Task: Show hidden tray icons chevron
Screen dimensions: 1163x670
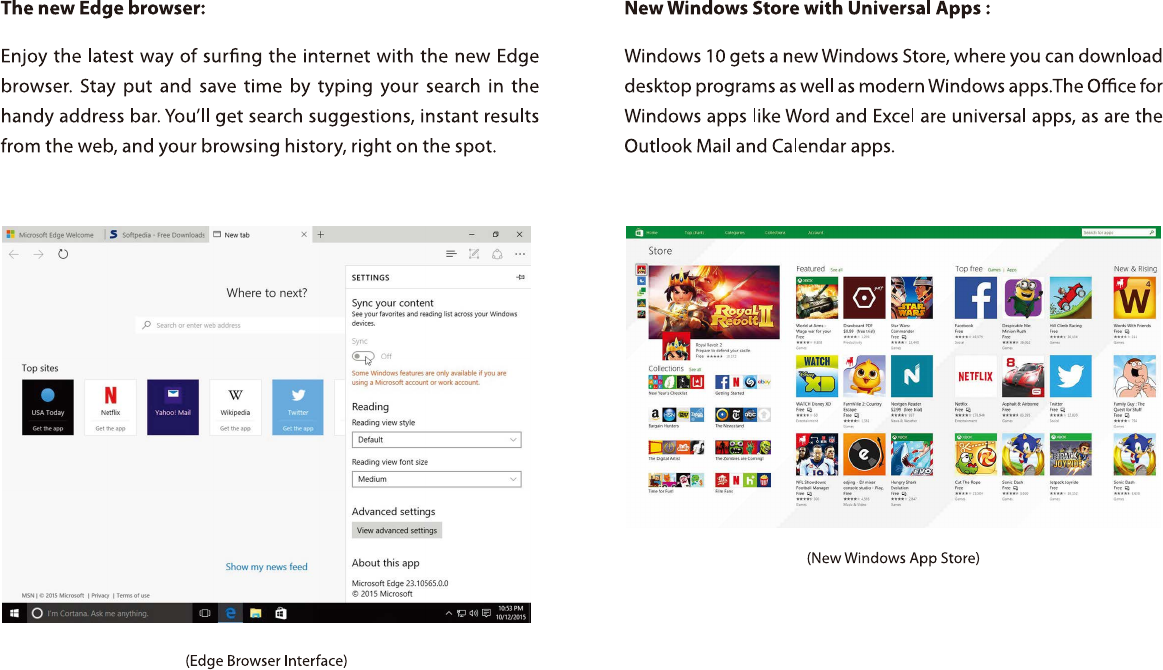Action: point(449,614)
